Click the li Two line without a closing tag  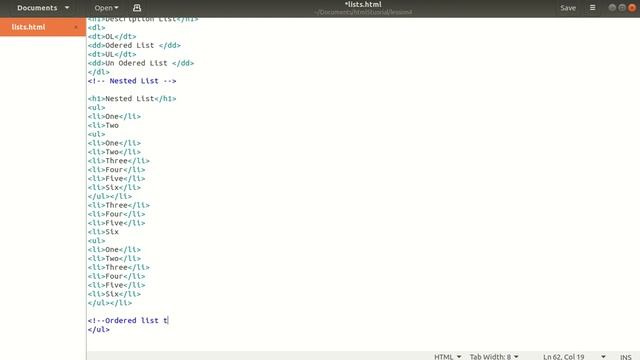pyautogui.click(x=103, y=125)
